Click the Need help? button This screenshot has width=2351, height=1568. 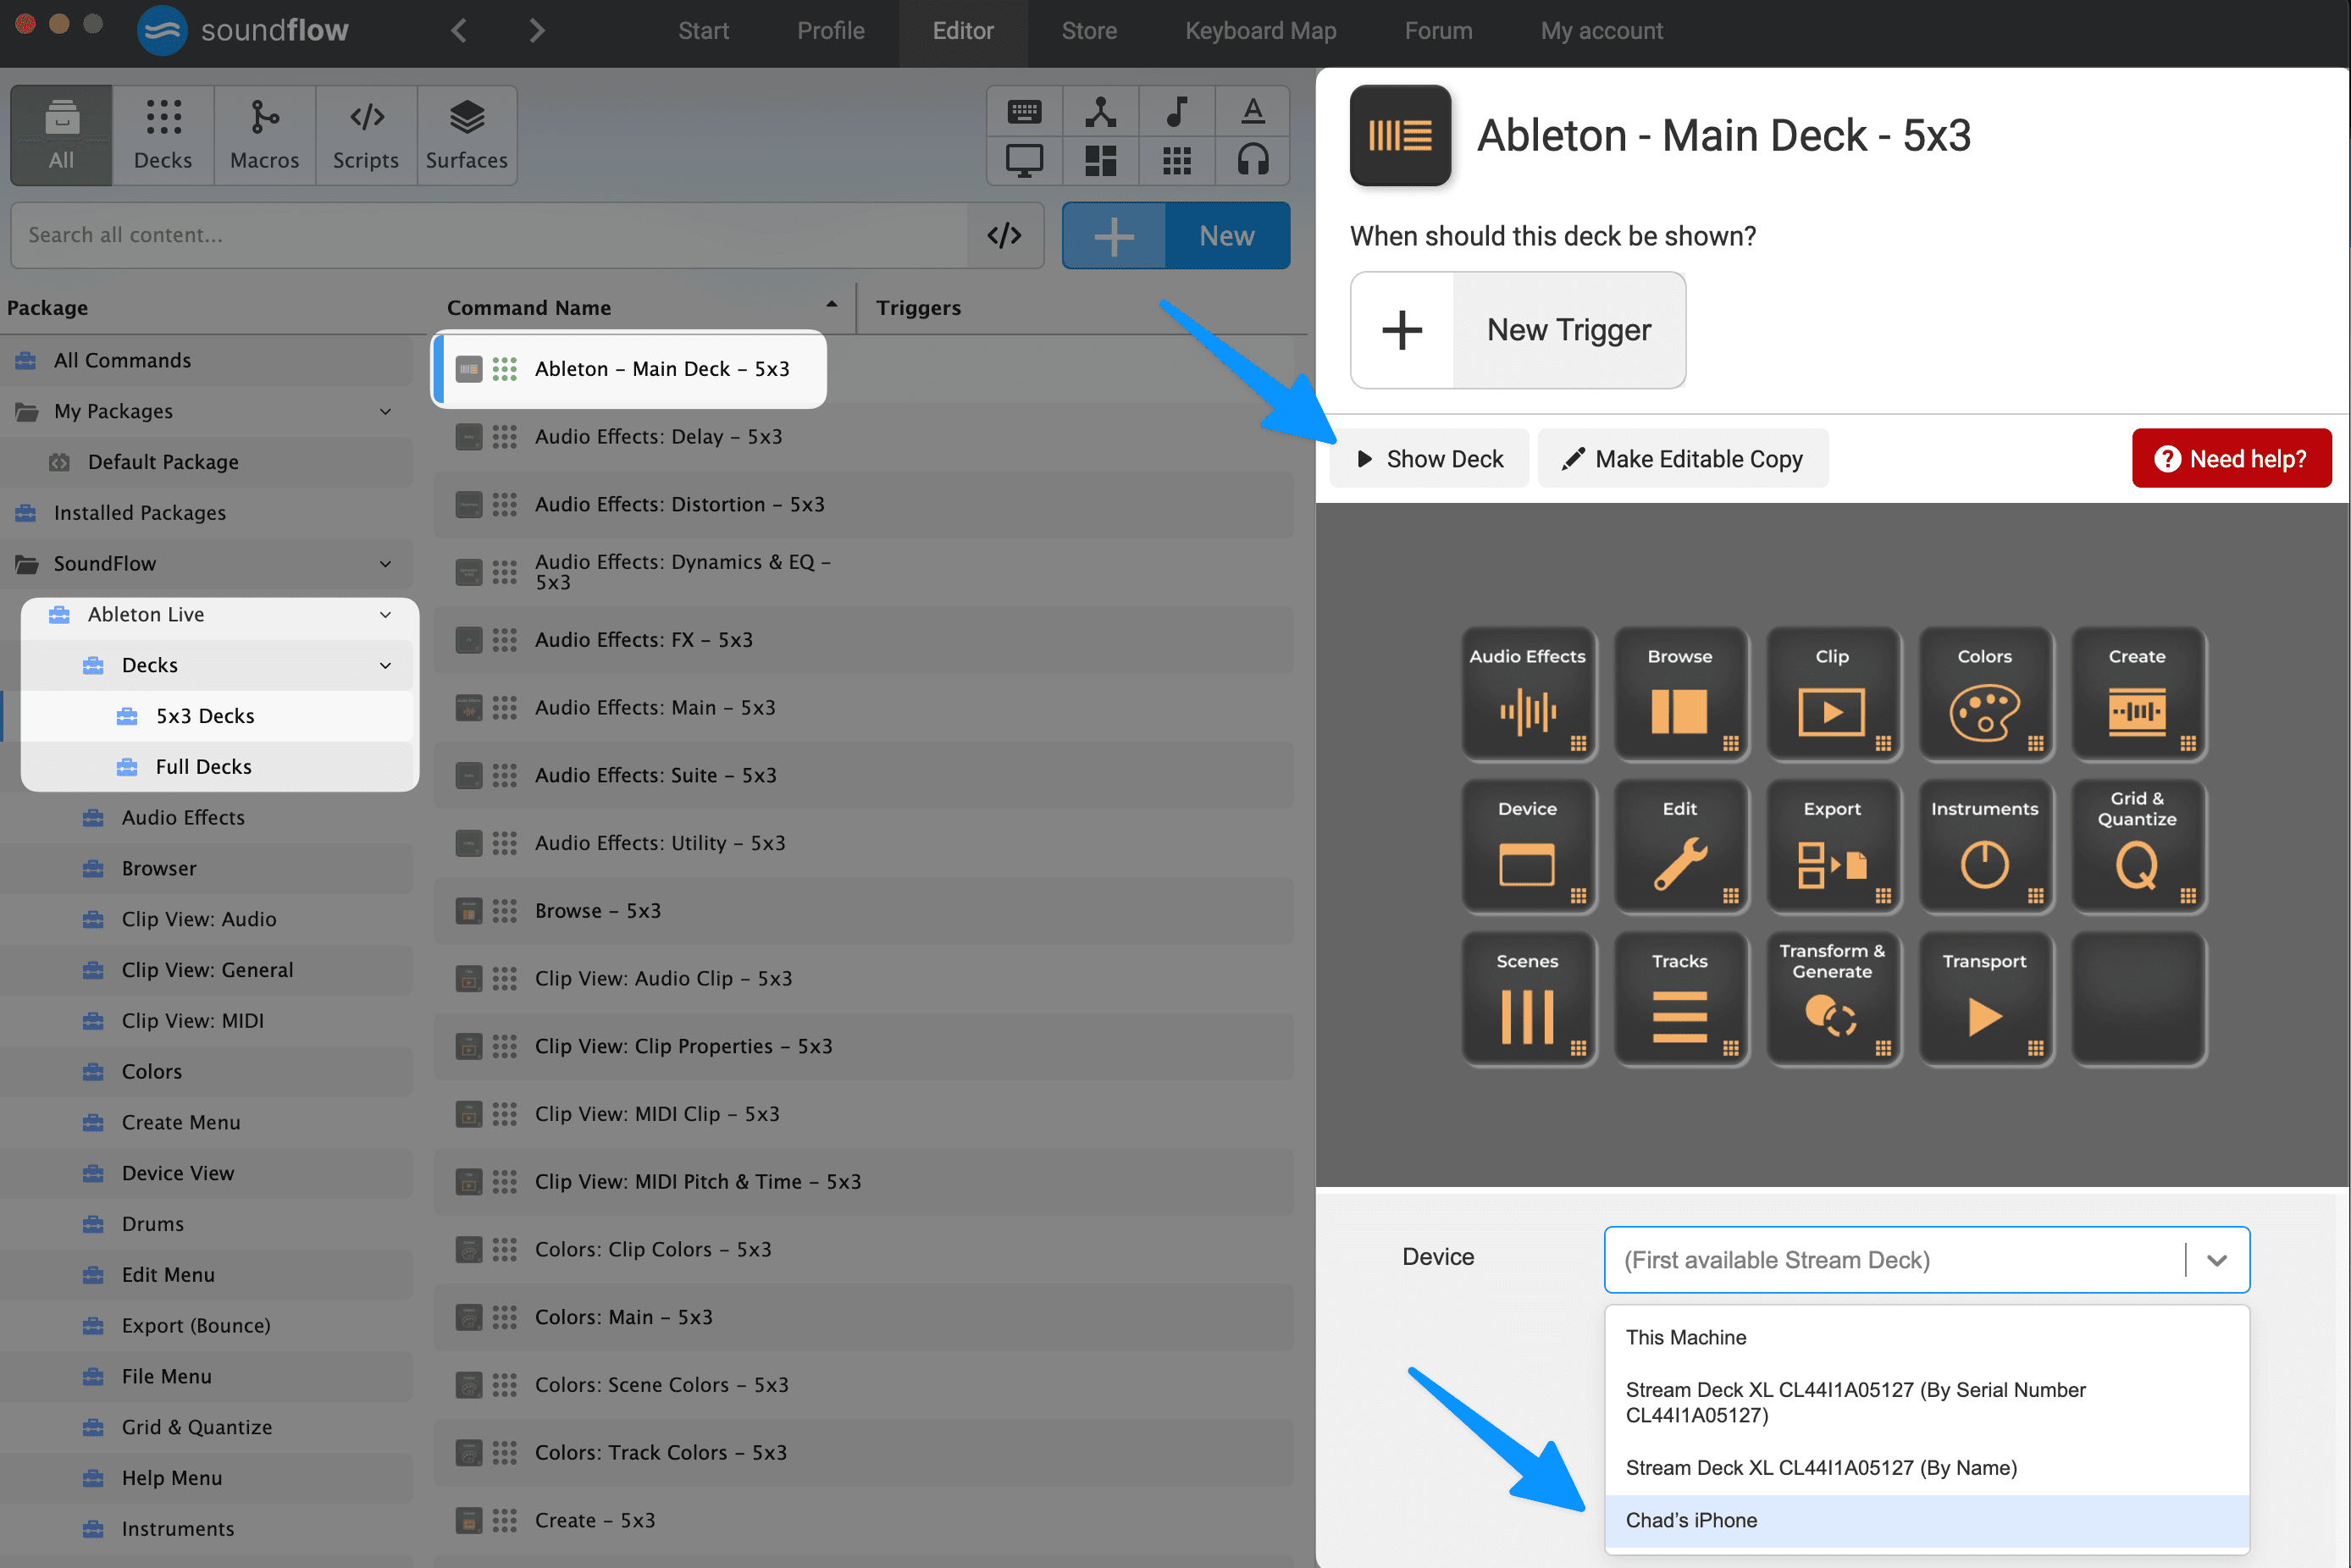tap(2231, 459)
